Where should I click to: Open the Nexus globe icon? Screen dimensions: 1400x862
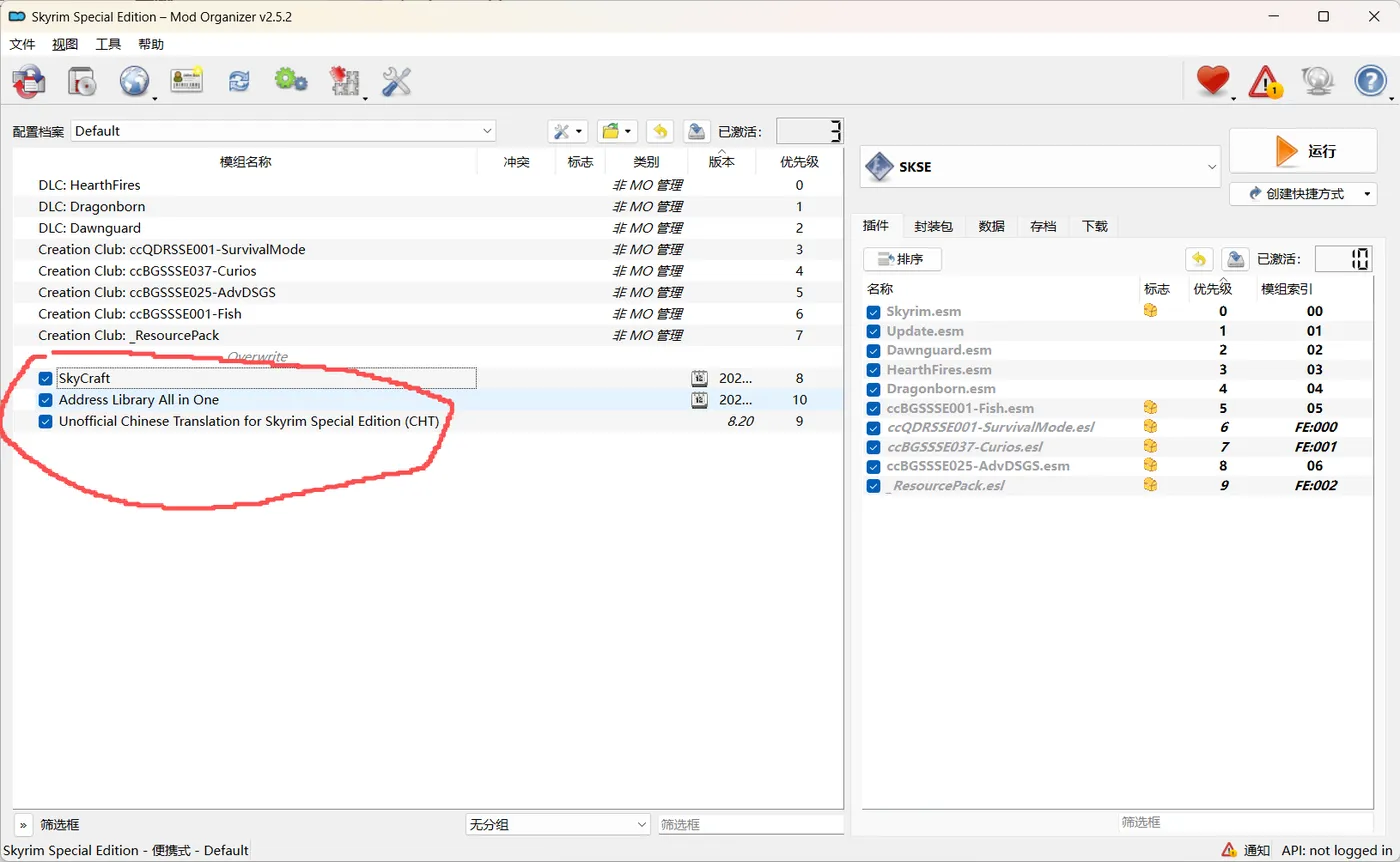(x=134, y=82)
